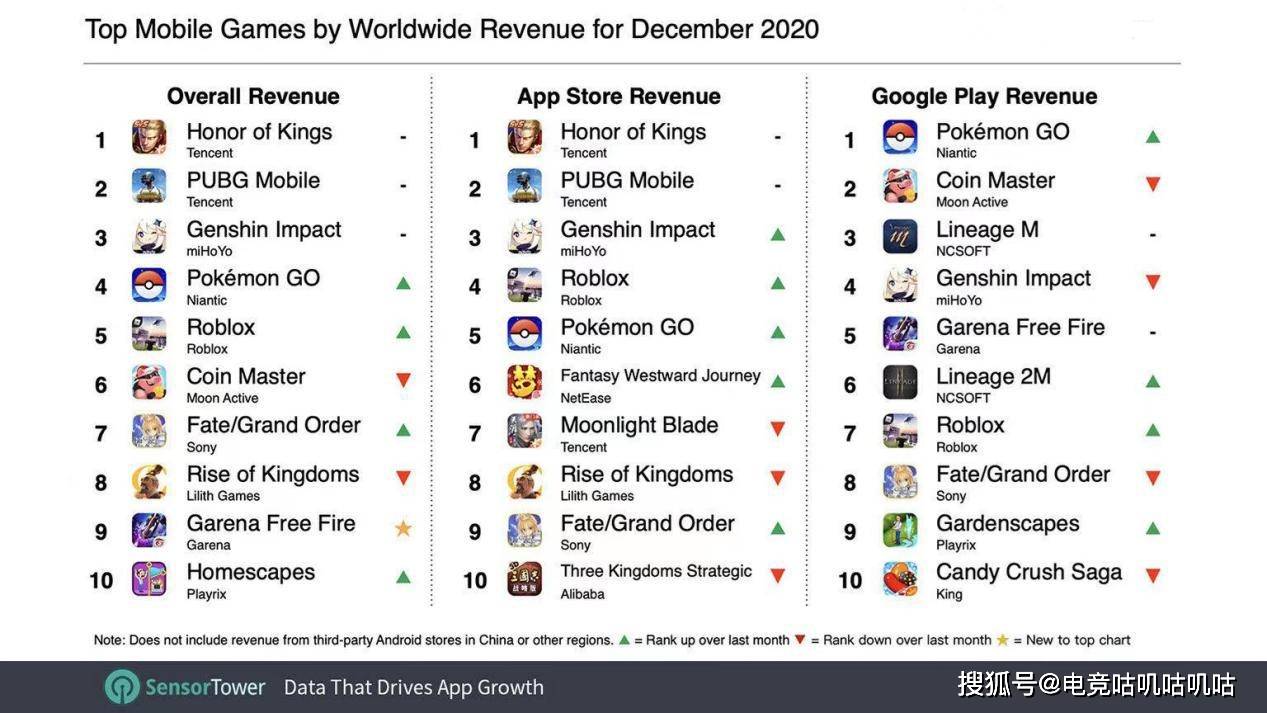1267x713 pixels.
Task: Click the gold star beside Garena Free Fire
Action: tap(403, 528)
